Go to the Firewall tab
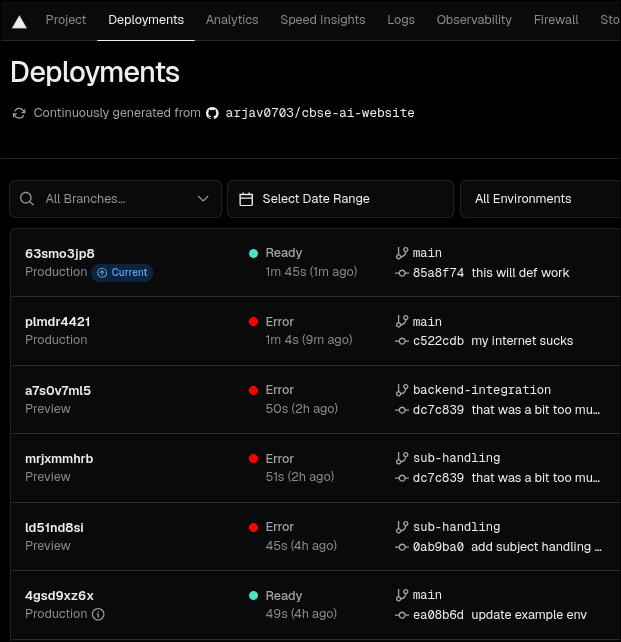This screenshot has width=621, height=642. (556, 20)
